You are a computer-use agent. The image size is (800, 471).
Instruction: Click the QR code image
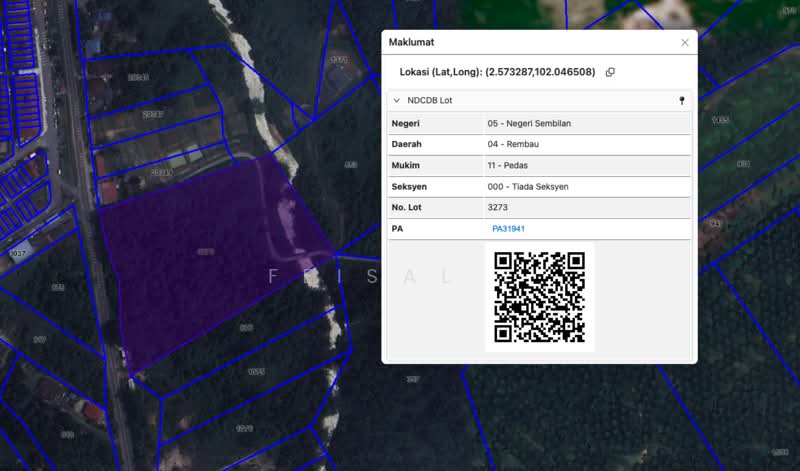pyautogui.click(x=539, y=297)
